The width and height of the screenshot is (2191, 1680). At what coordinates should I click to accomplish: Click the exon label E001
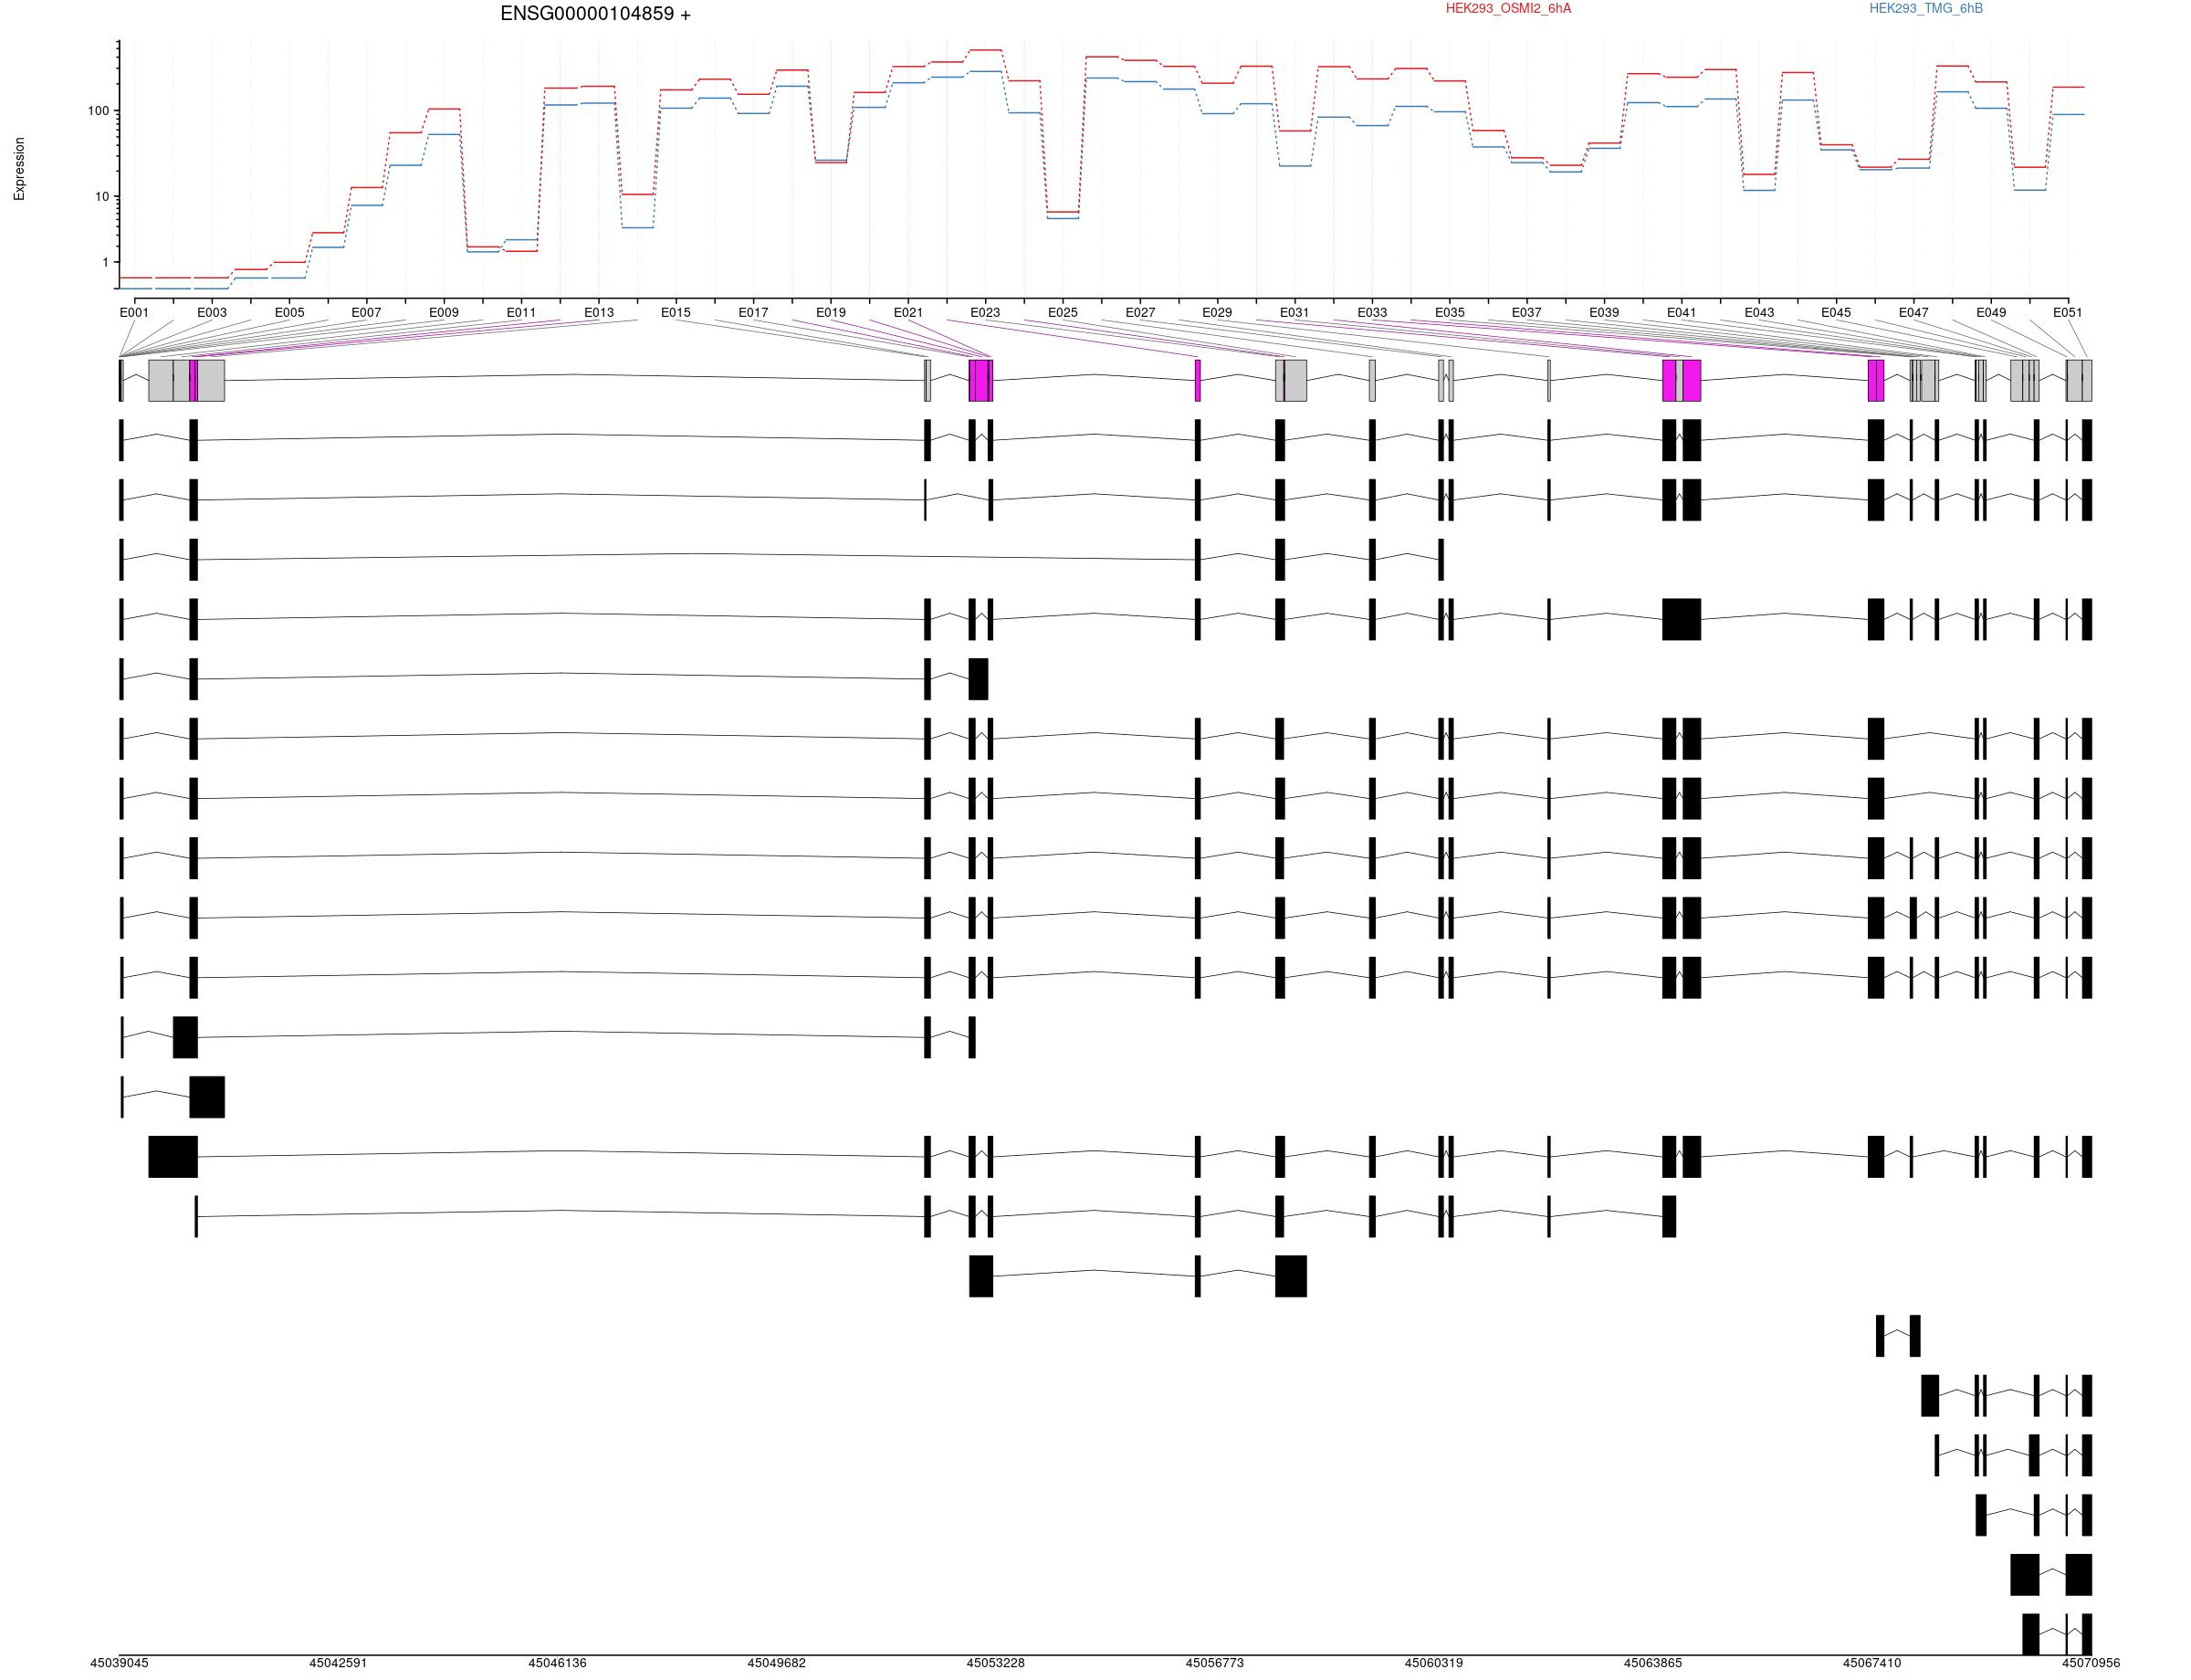[134, 312]
